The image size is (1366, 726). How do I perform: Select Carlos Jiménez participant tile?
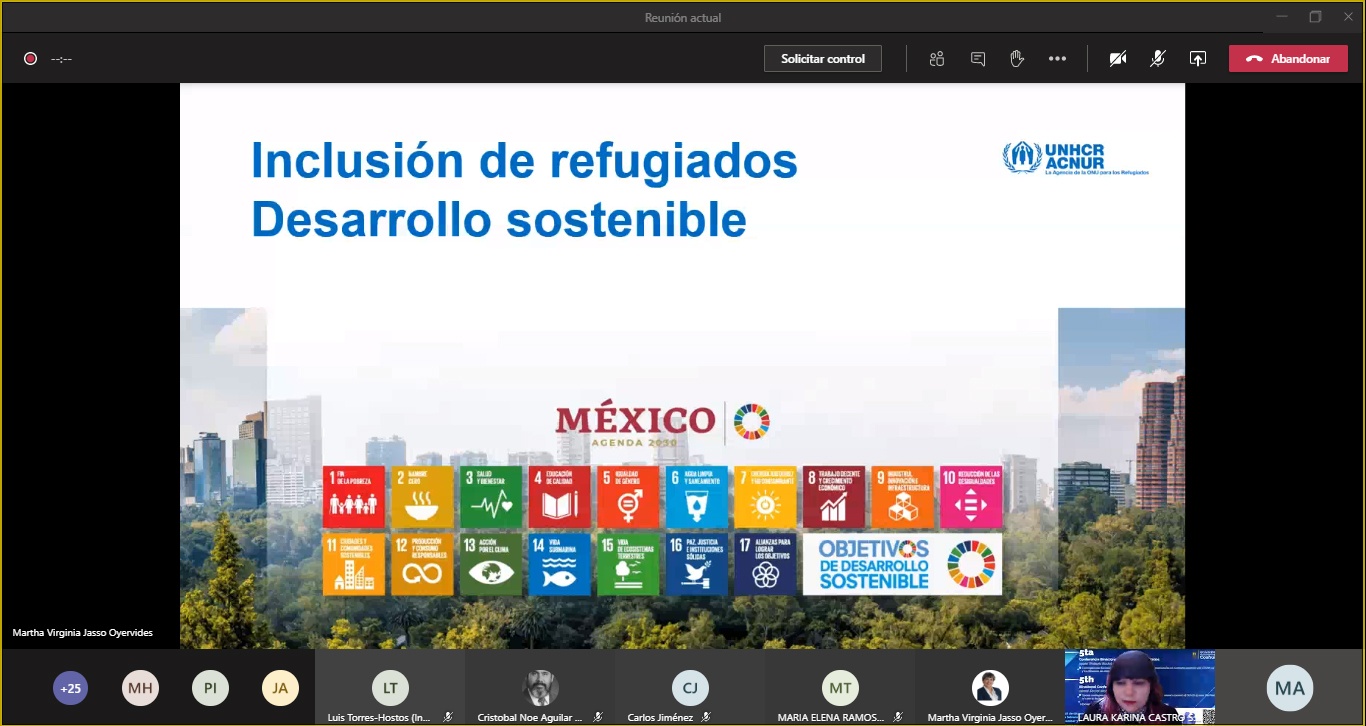pyautogui.click(x=690, y=688)
